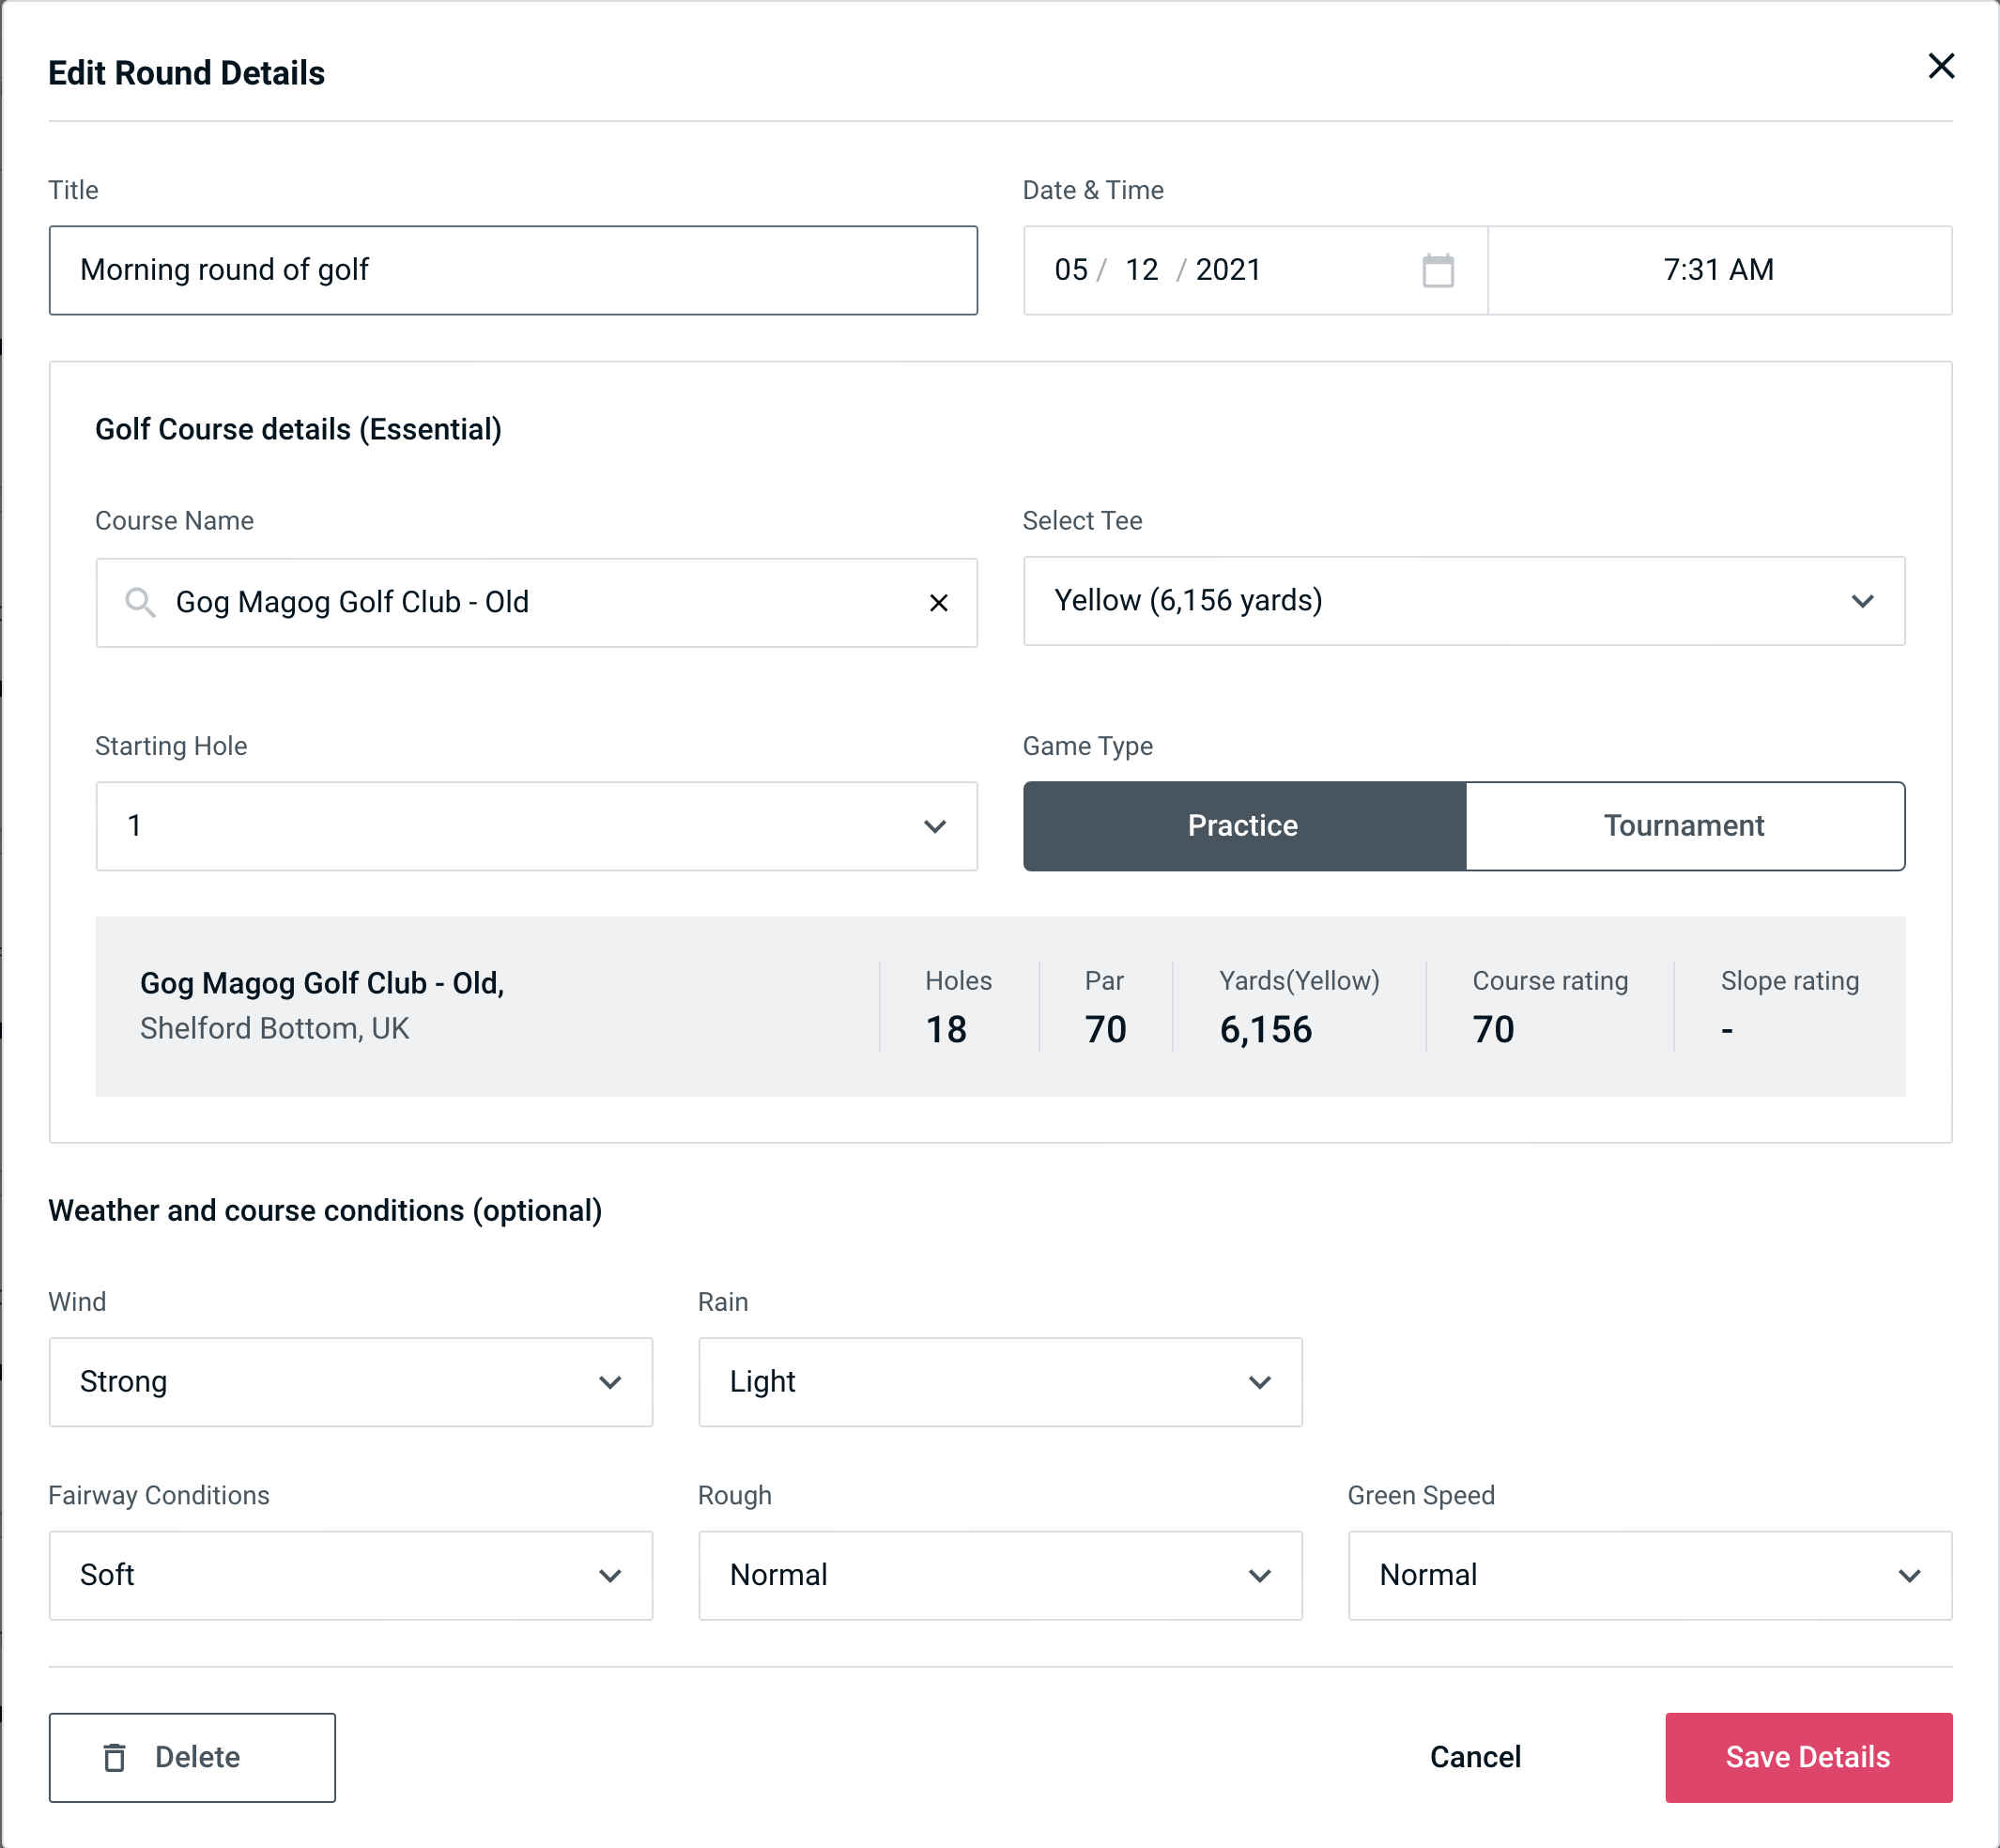Click the dropdown chevron for Select Tee
Image resolution: width=2000 pixels, height=1848 pixels.
(x=1864, y=601)
